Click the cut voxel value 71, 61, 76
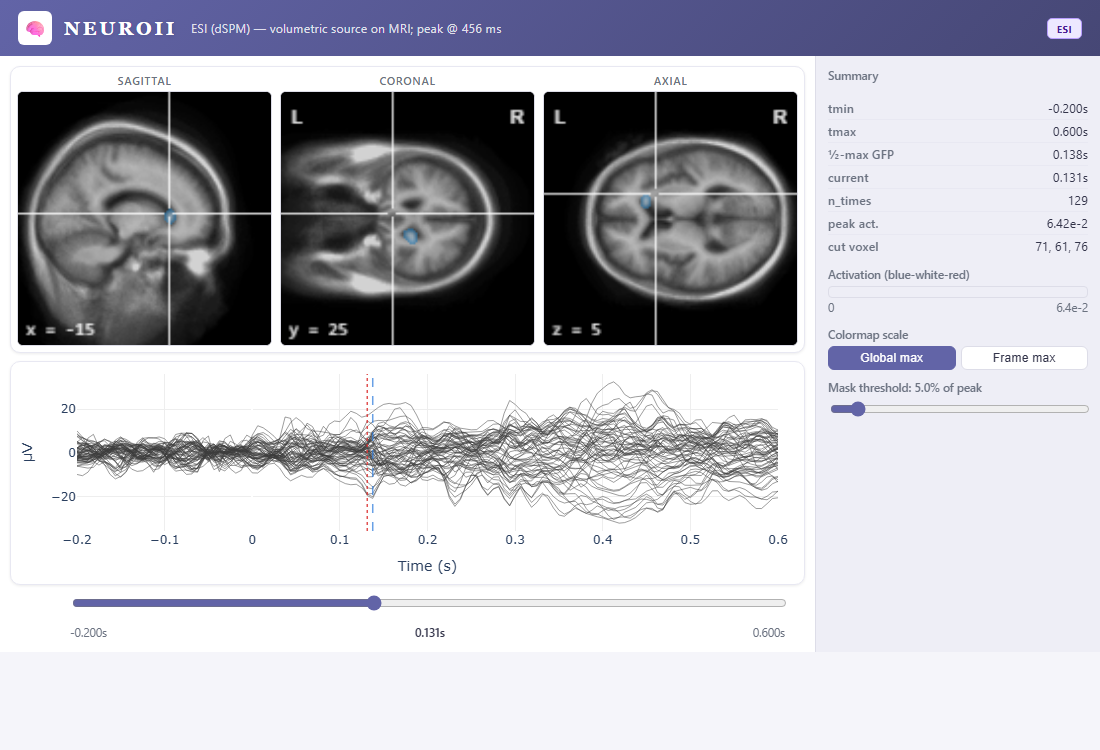1100x750 pixels. 1061,247
